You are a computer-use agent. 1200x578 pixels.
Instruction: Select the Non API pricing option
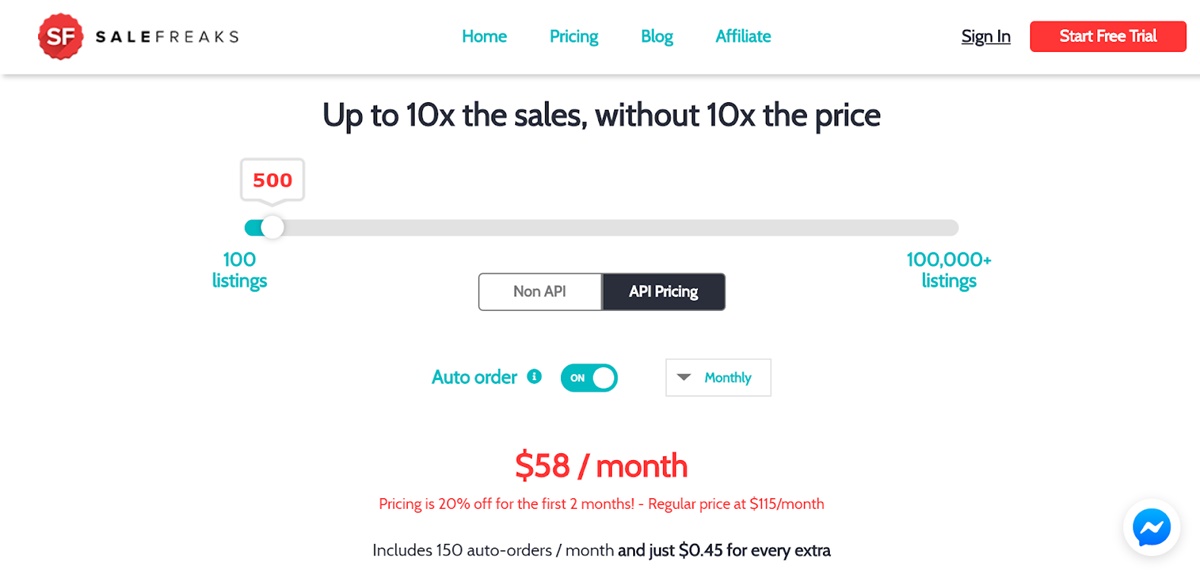540,292
